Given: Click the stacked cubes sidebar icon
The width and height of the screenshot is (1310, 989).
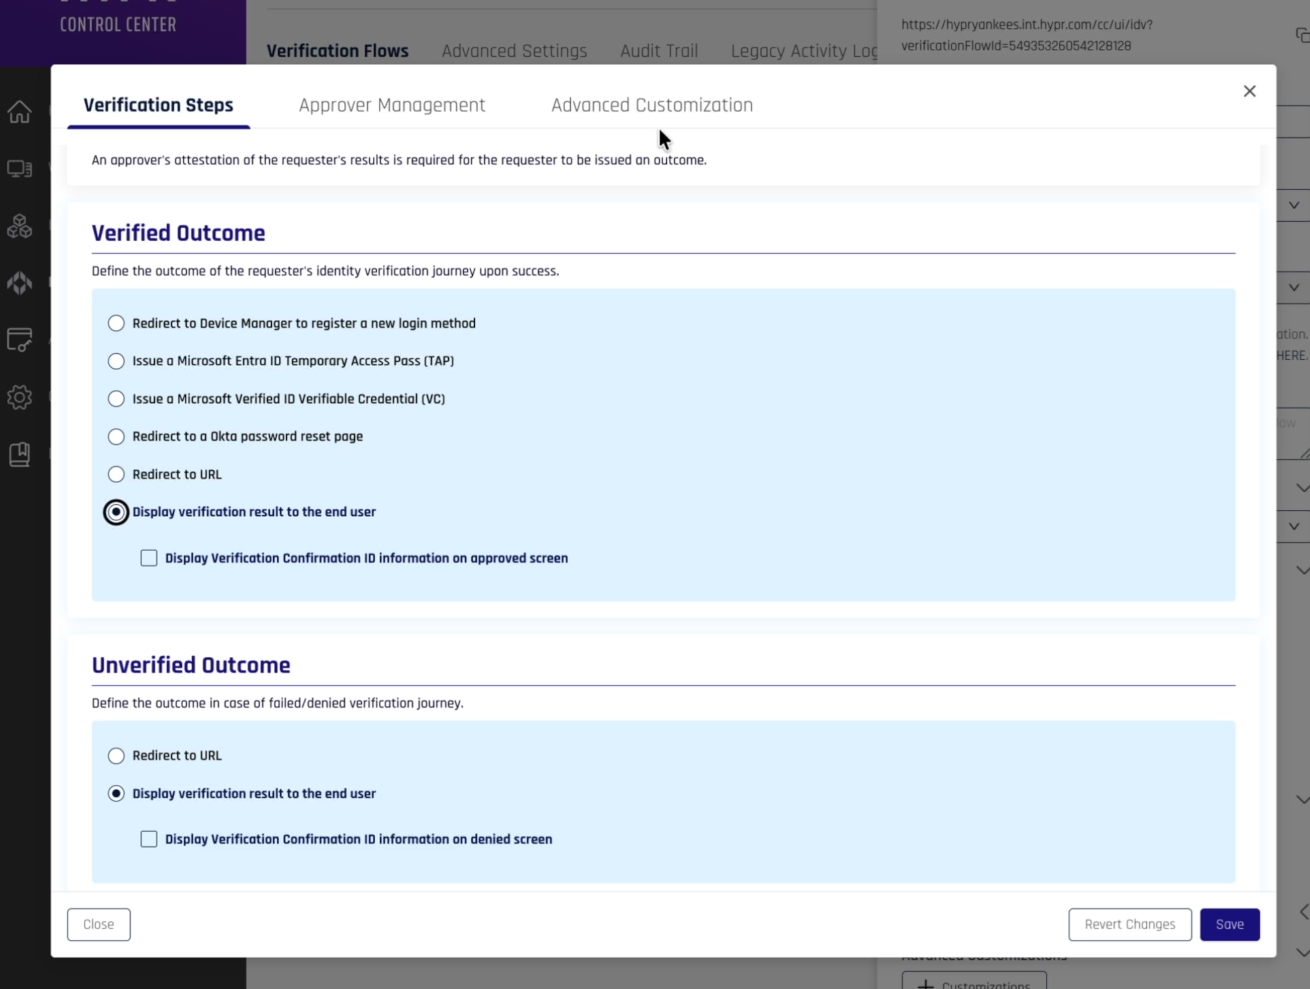Looking at the screenshot, I should pyautogui.click(x=19, y=226).
